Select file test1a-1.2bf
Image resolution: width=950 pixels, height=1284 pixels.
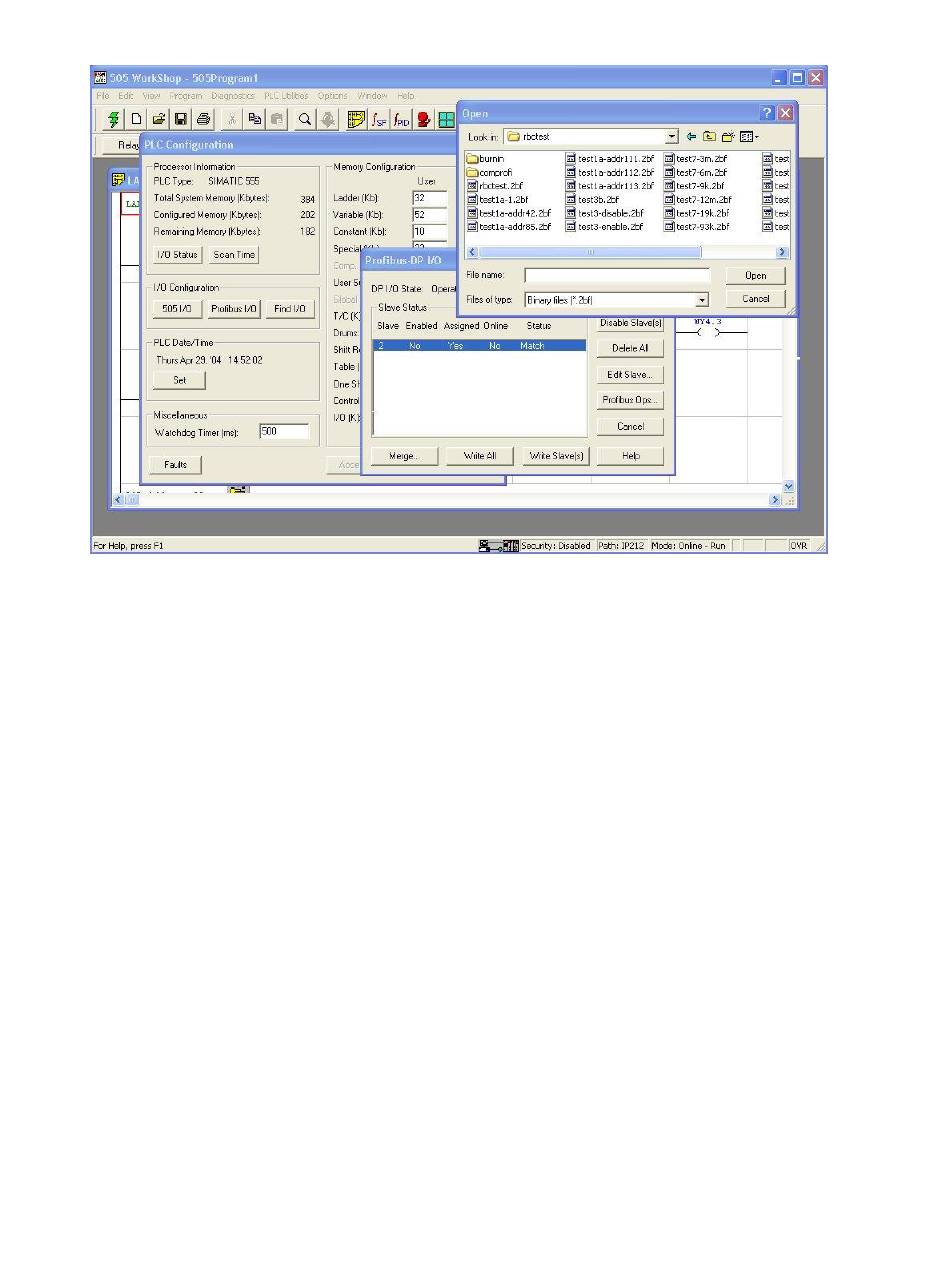point(498,199)
